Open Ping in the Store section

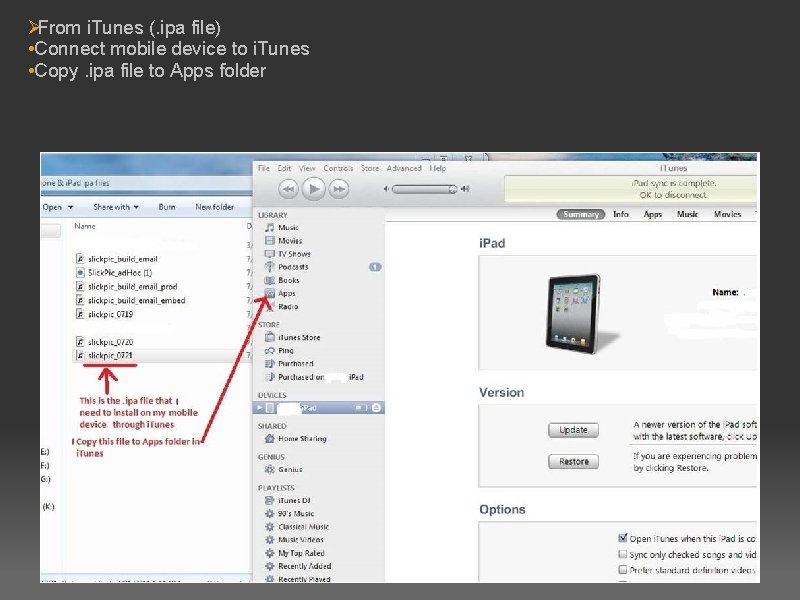tap(286, 351)
